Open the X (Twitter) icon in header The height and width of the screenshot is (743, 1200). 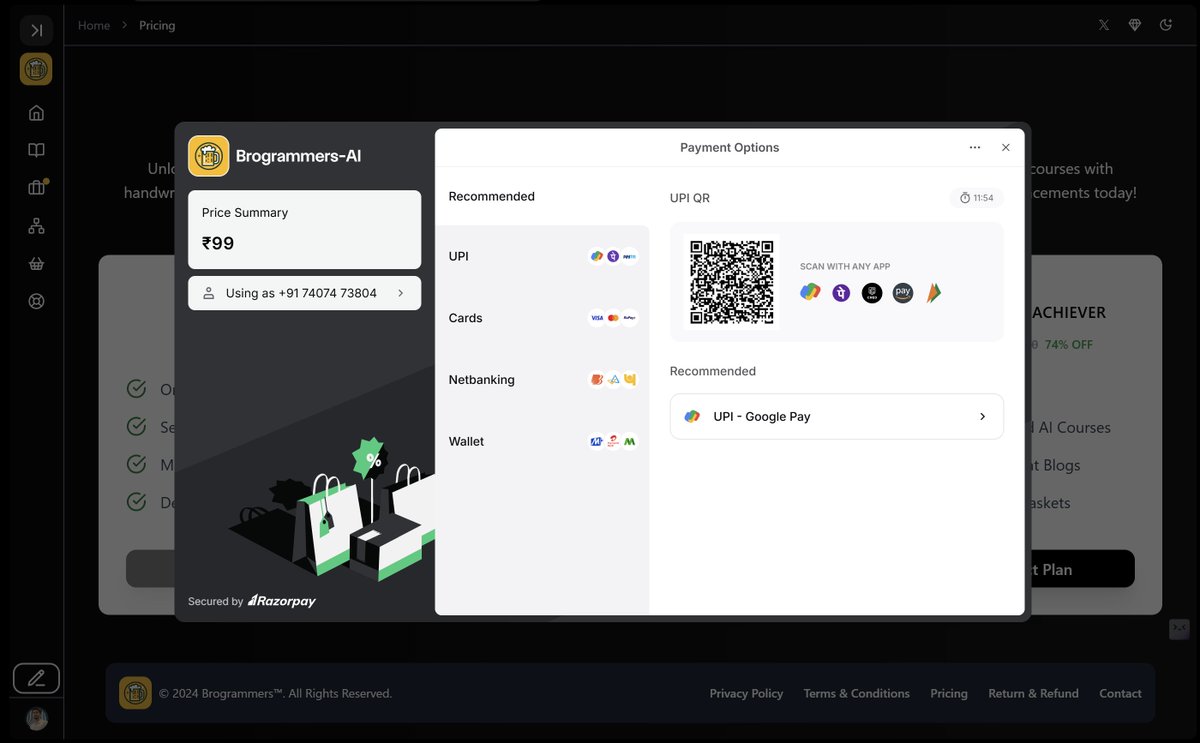tap(1104, 25)
